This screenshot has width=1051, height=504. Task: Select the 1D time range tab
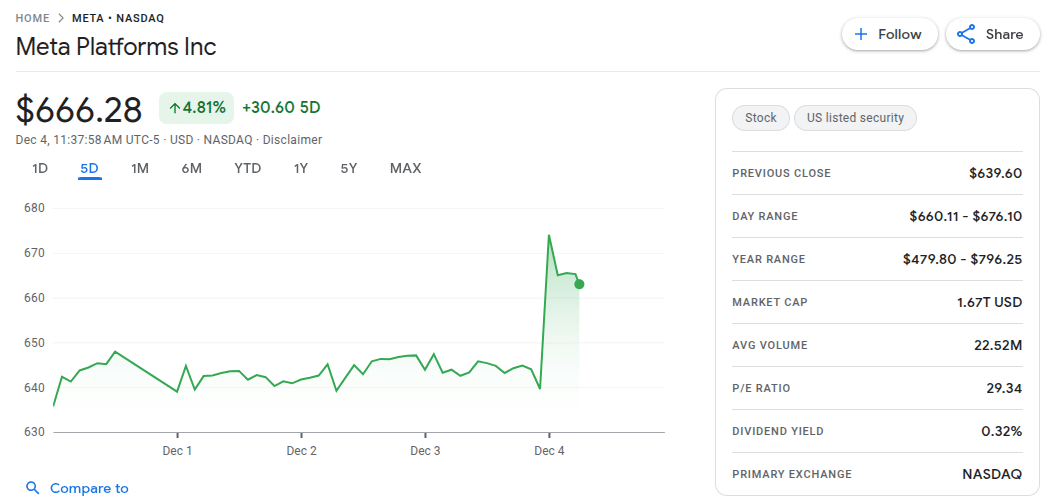point(40,168)
